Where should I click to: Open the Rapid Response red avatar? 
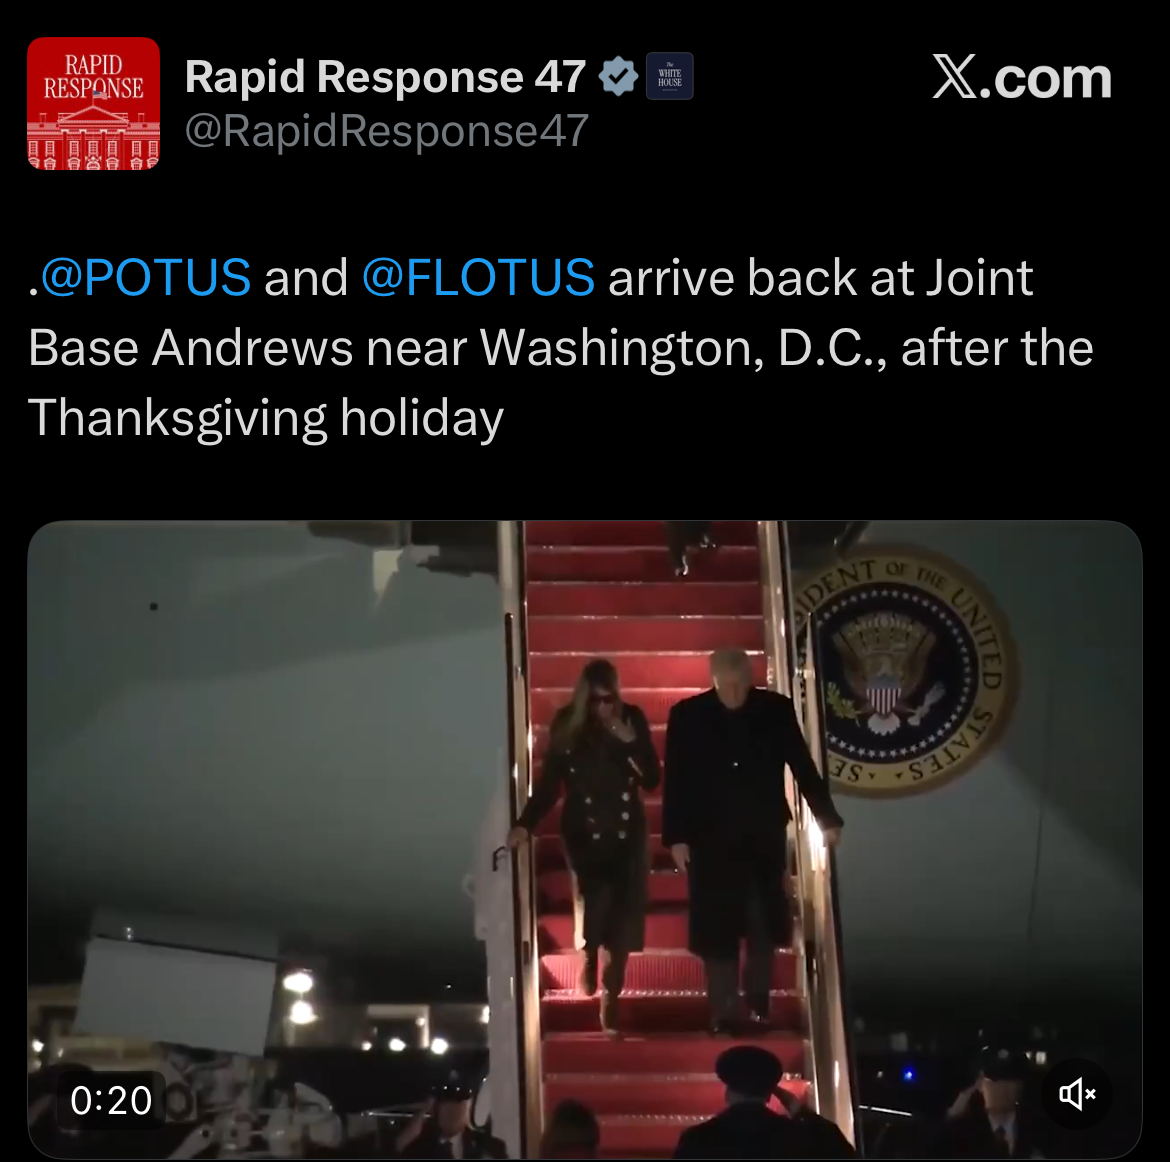click(93, 104)
